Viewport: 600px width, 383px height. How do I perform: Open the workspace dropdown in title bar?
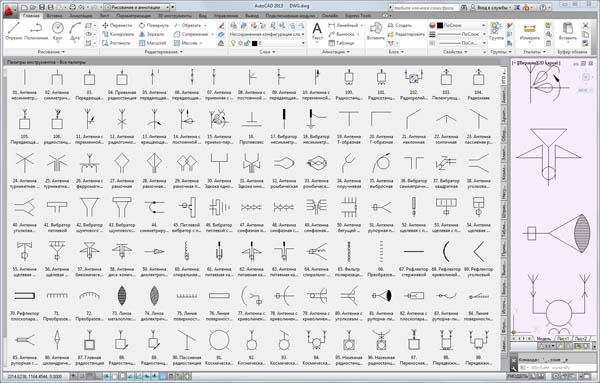(139, 7)
